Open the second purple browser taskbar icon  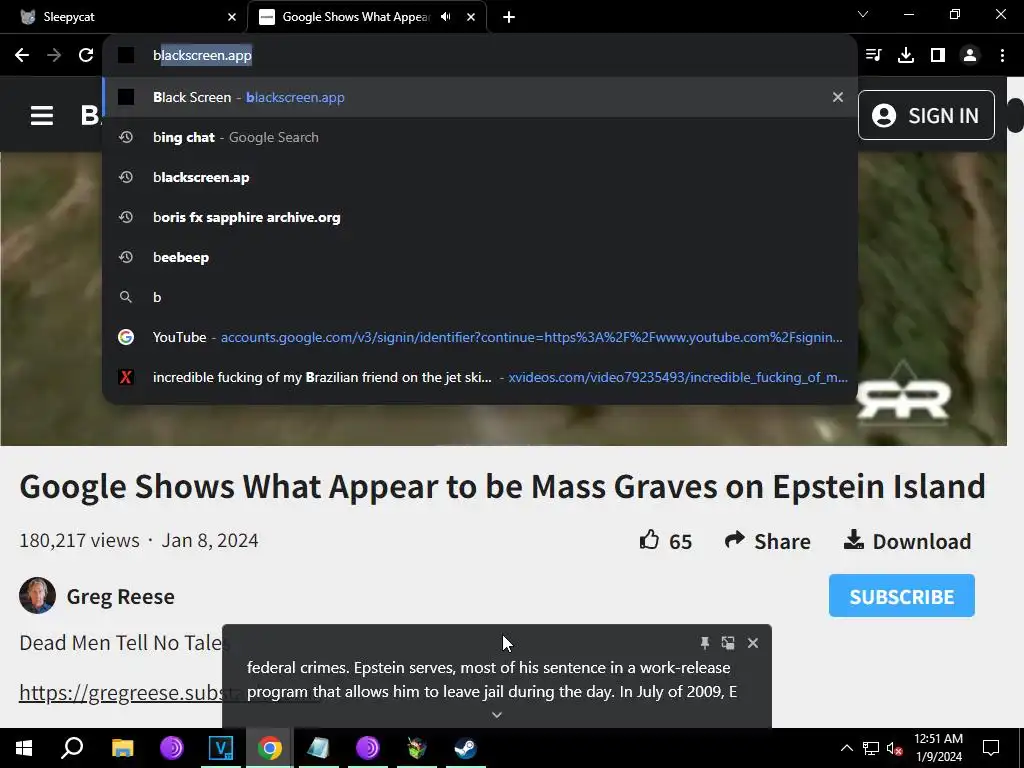[368, 748]
